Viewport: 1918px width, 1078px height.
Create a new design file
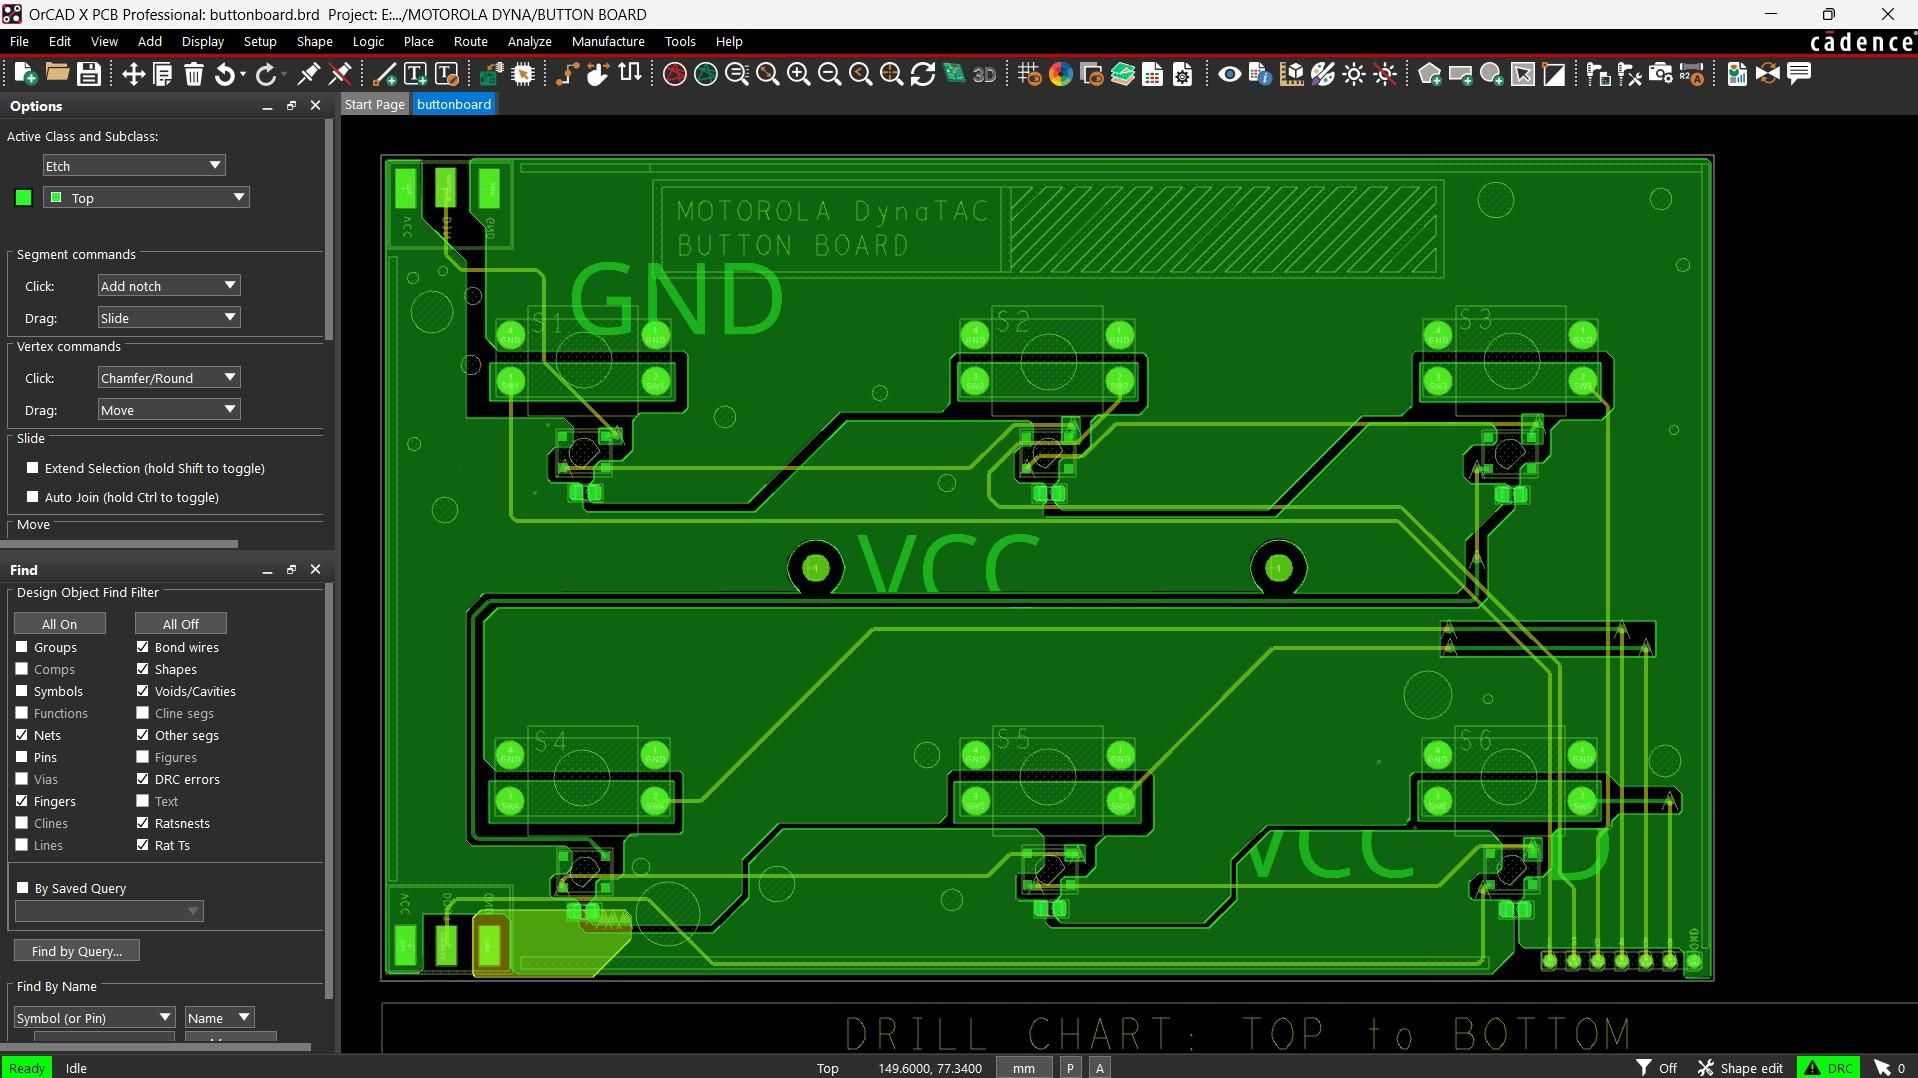point(26,74)
